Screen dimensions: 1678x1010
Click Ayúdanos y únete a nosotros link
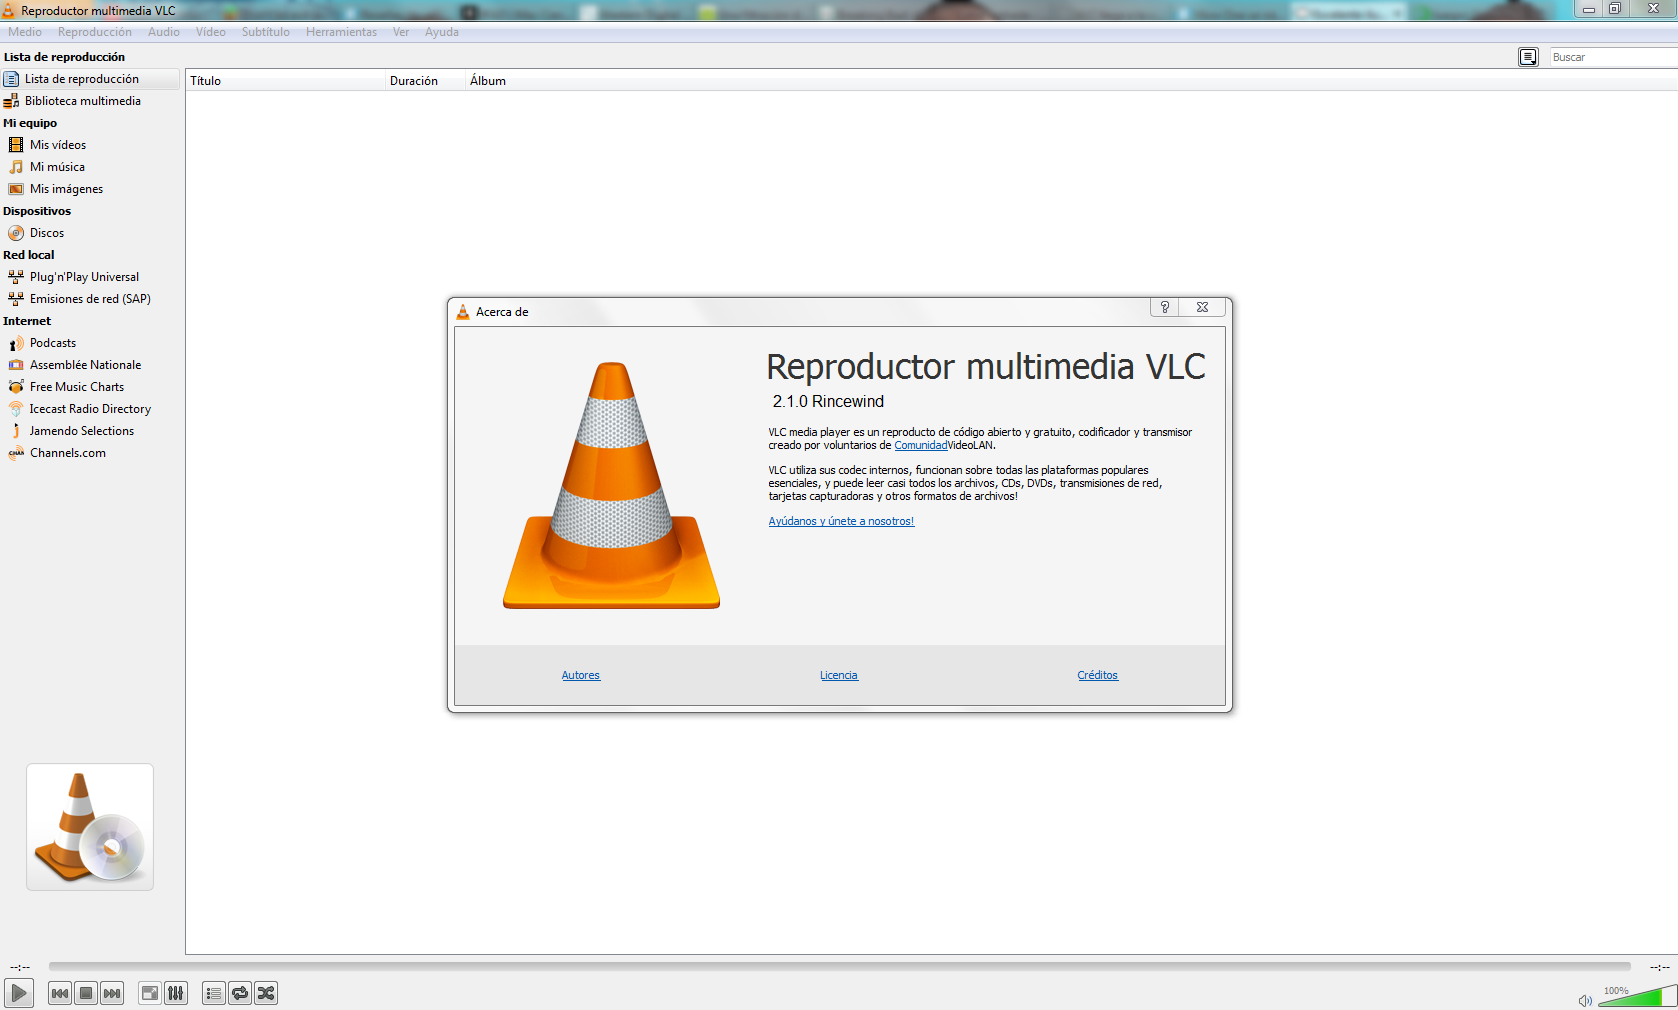tap(841, 521)
